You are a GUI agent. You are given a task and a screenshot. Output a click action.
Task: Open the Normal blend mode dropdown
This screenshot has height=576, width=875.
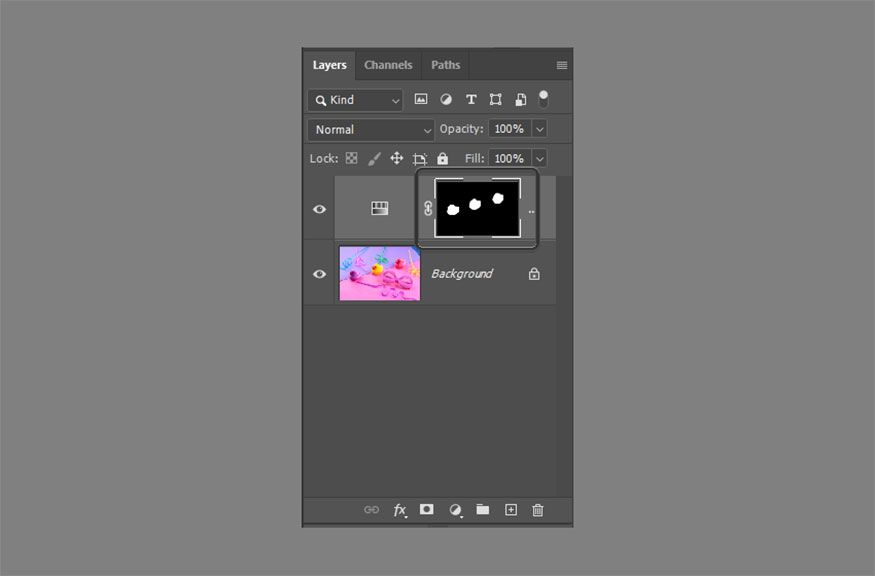[371, 130]
